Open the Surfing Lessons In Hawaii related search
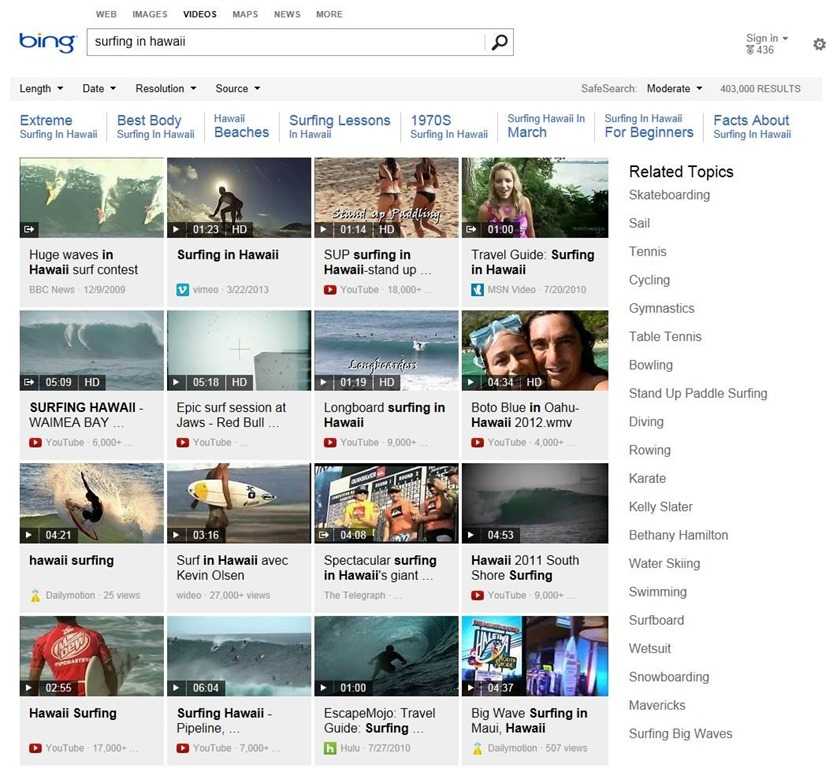Image resolution: width=833 pixels, height=768 pixels. click(x=339, y=126)
